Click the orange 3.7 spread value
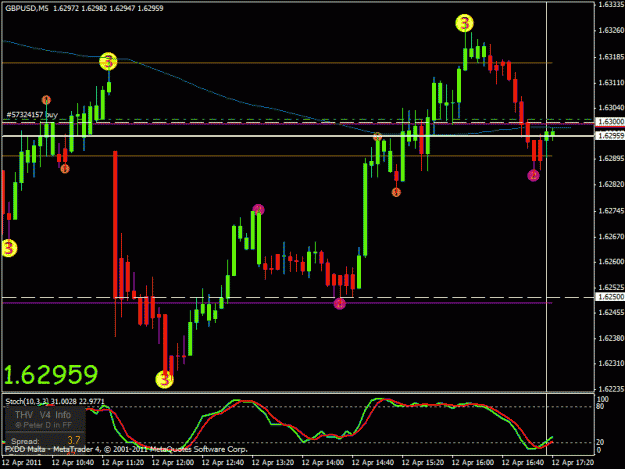 pos(74,440)
